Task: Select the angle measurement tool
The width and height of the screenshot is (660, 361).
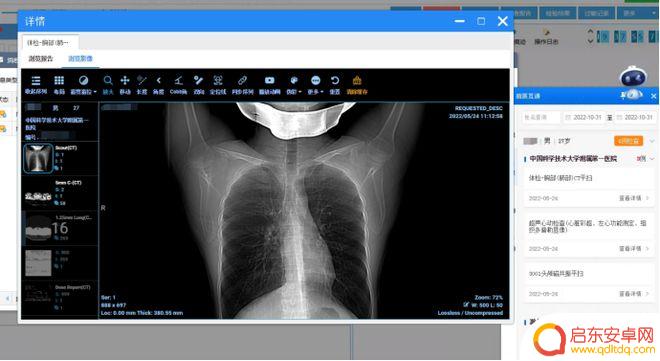Action: tap(158, 84)
